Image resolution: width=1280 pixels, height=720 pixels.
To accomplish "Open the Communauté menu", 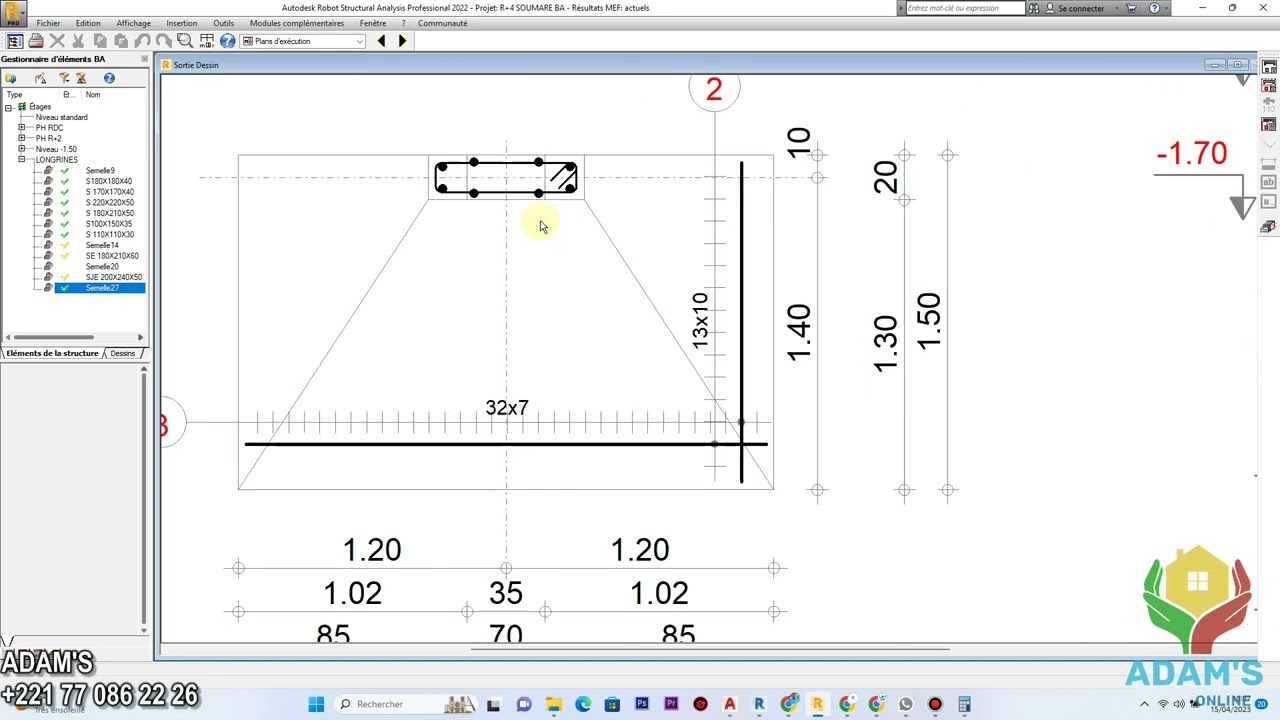I will 443,23.
